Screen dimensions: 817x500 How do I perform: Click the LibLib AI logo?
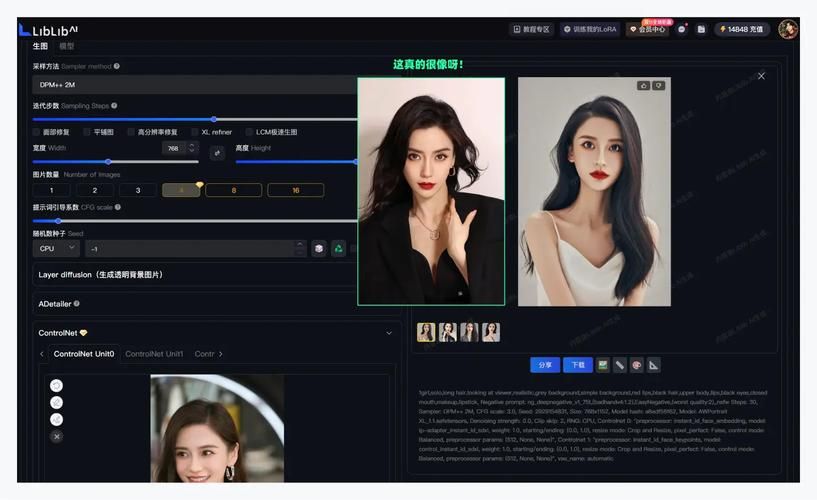coord(48,30)
